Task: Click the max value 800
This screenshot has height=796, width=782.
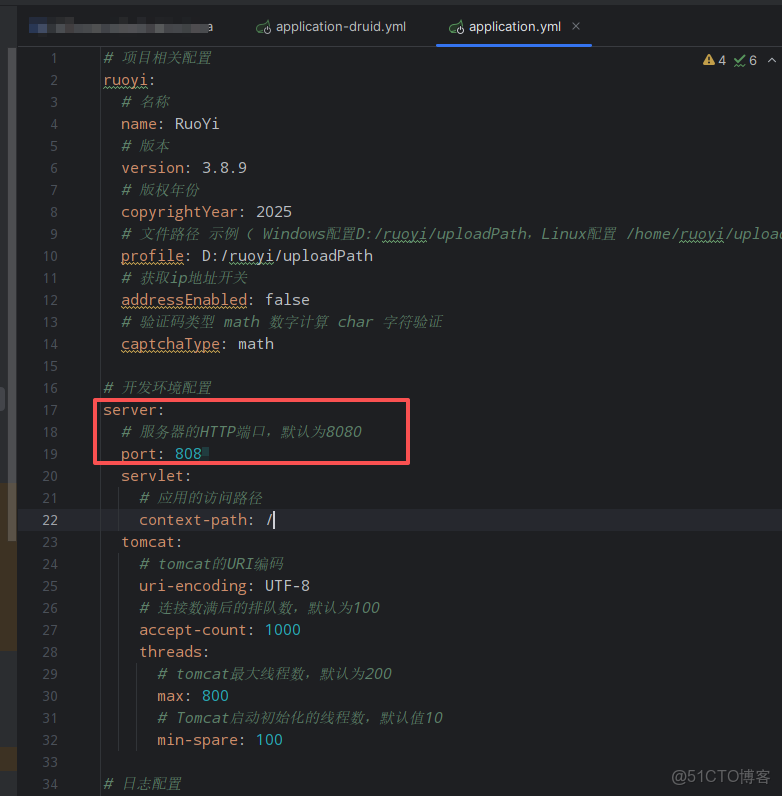Action: click(x=215, y=696)
